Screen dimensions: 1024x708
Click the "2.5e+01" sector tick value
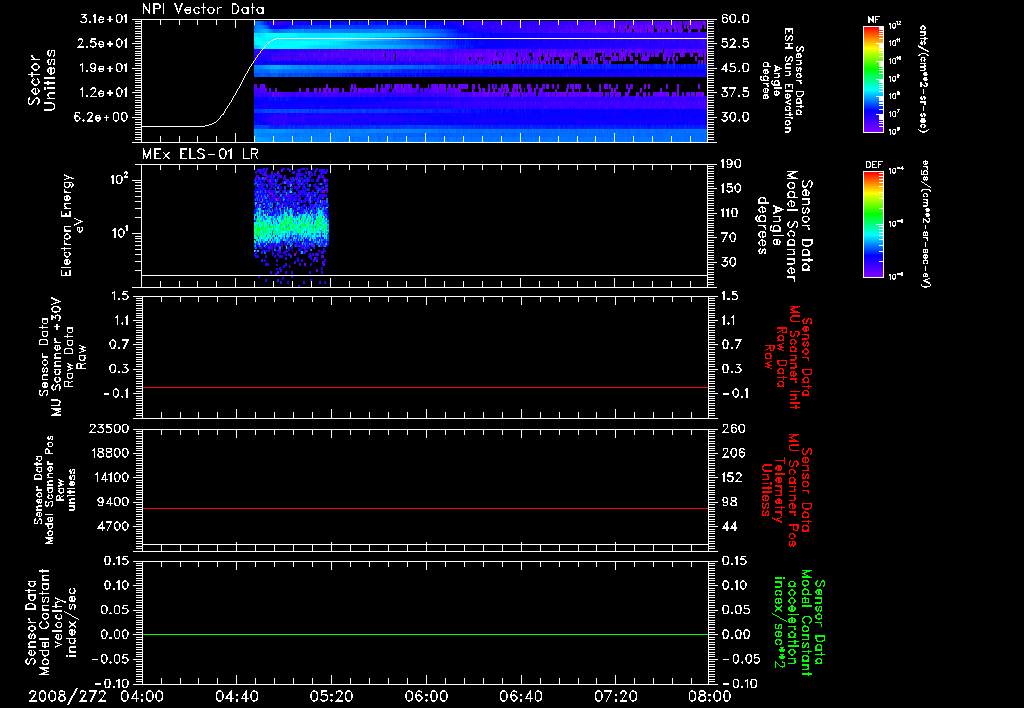click(104, 43)
